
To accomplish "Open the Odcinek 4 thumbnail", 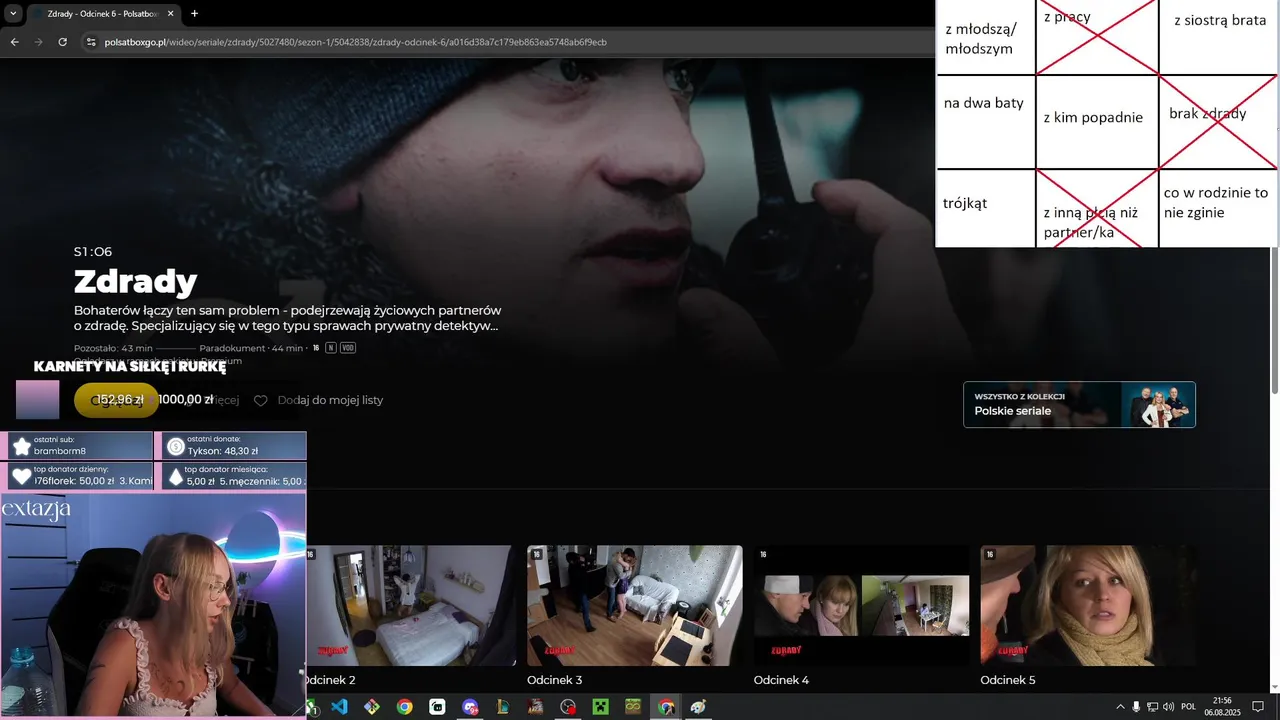I will coord(861,605).
